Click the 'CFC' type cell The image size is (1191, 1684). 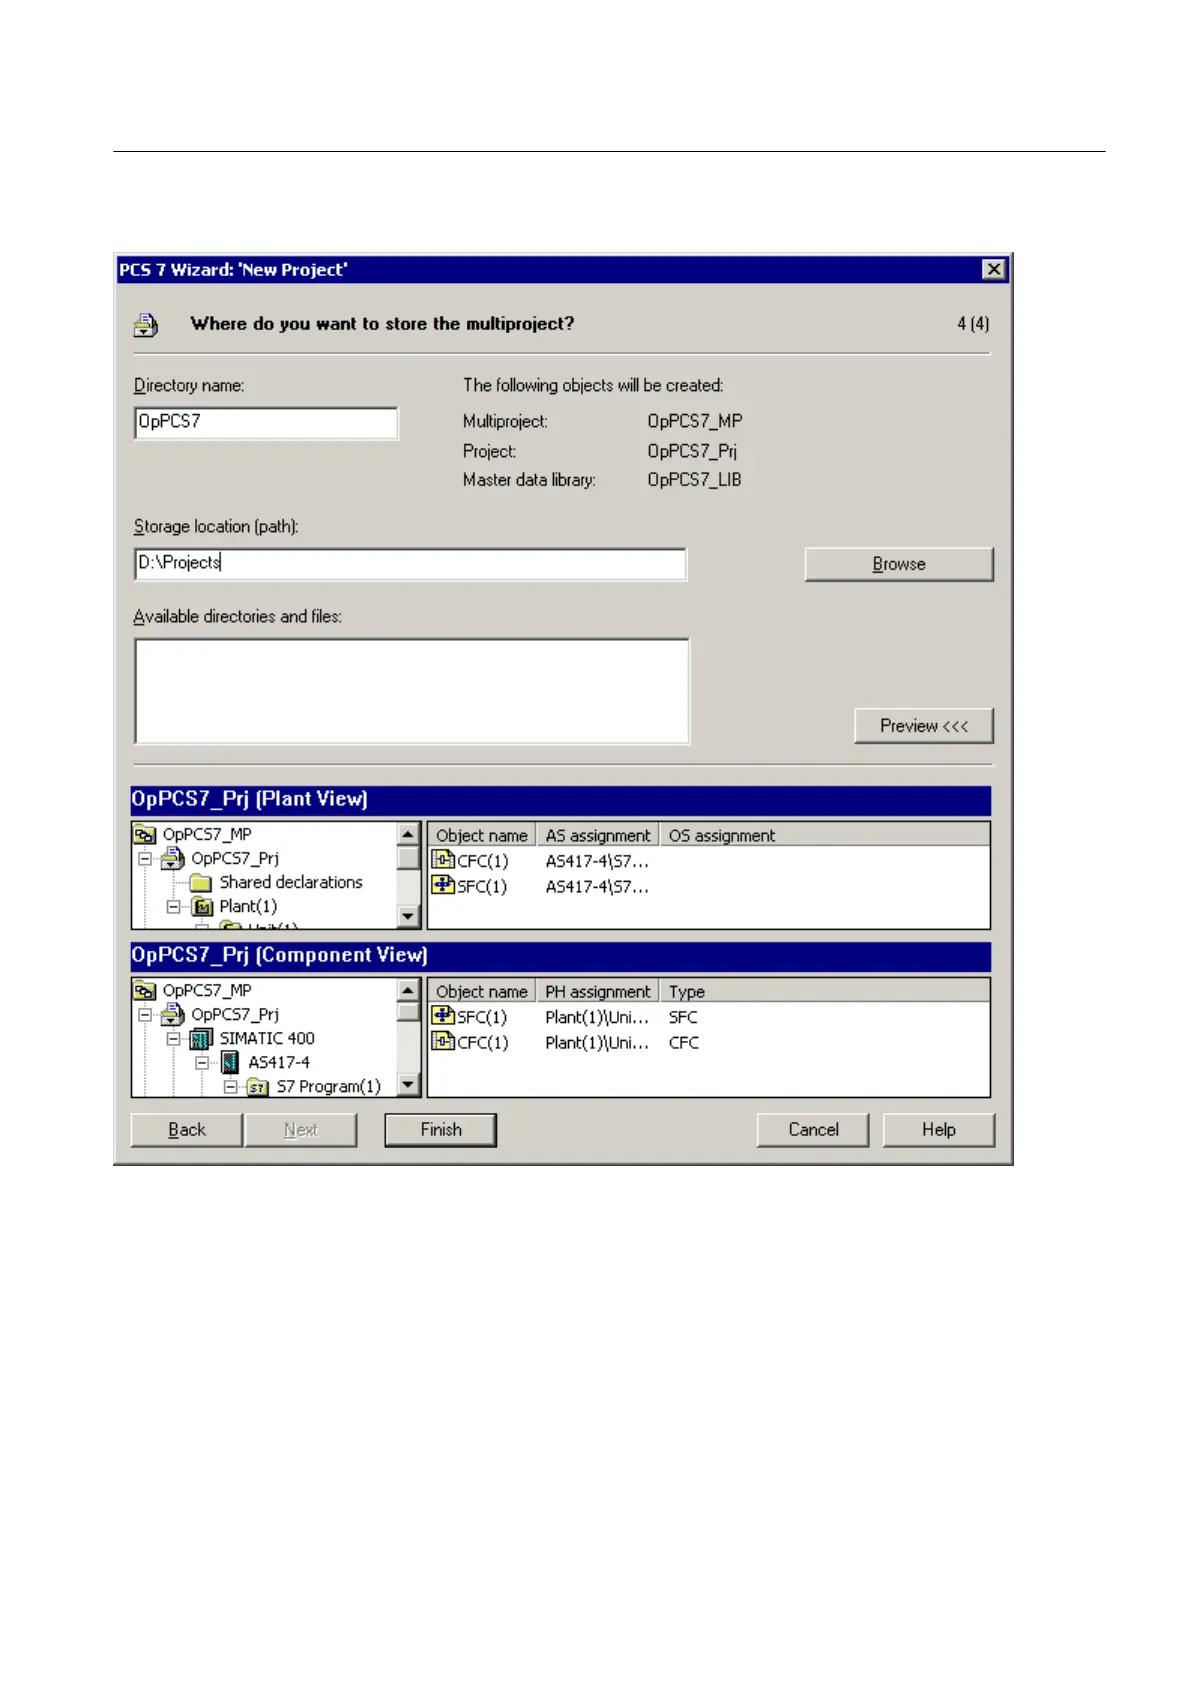tap(684, 1042)
